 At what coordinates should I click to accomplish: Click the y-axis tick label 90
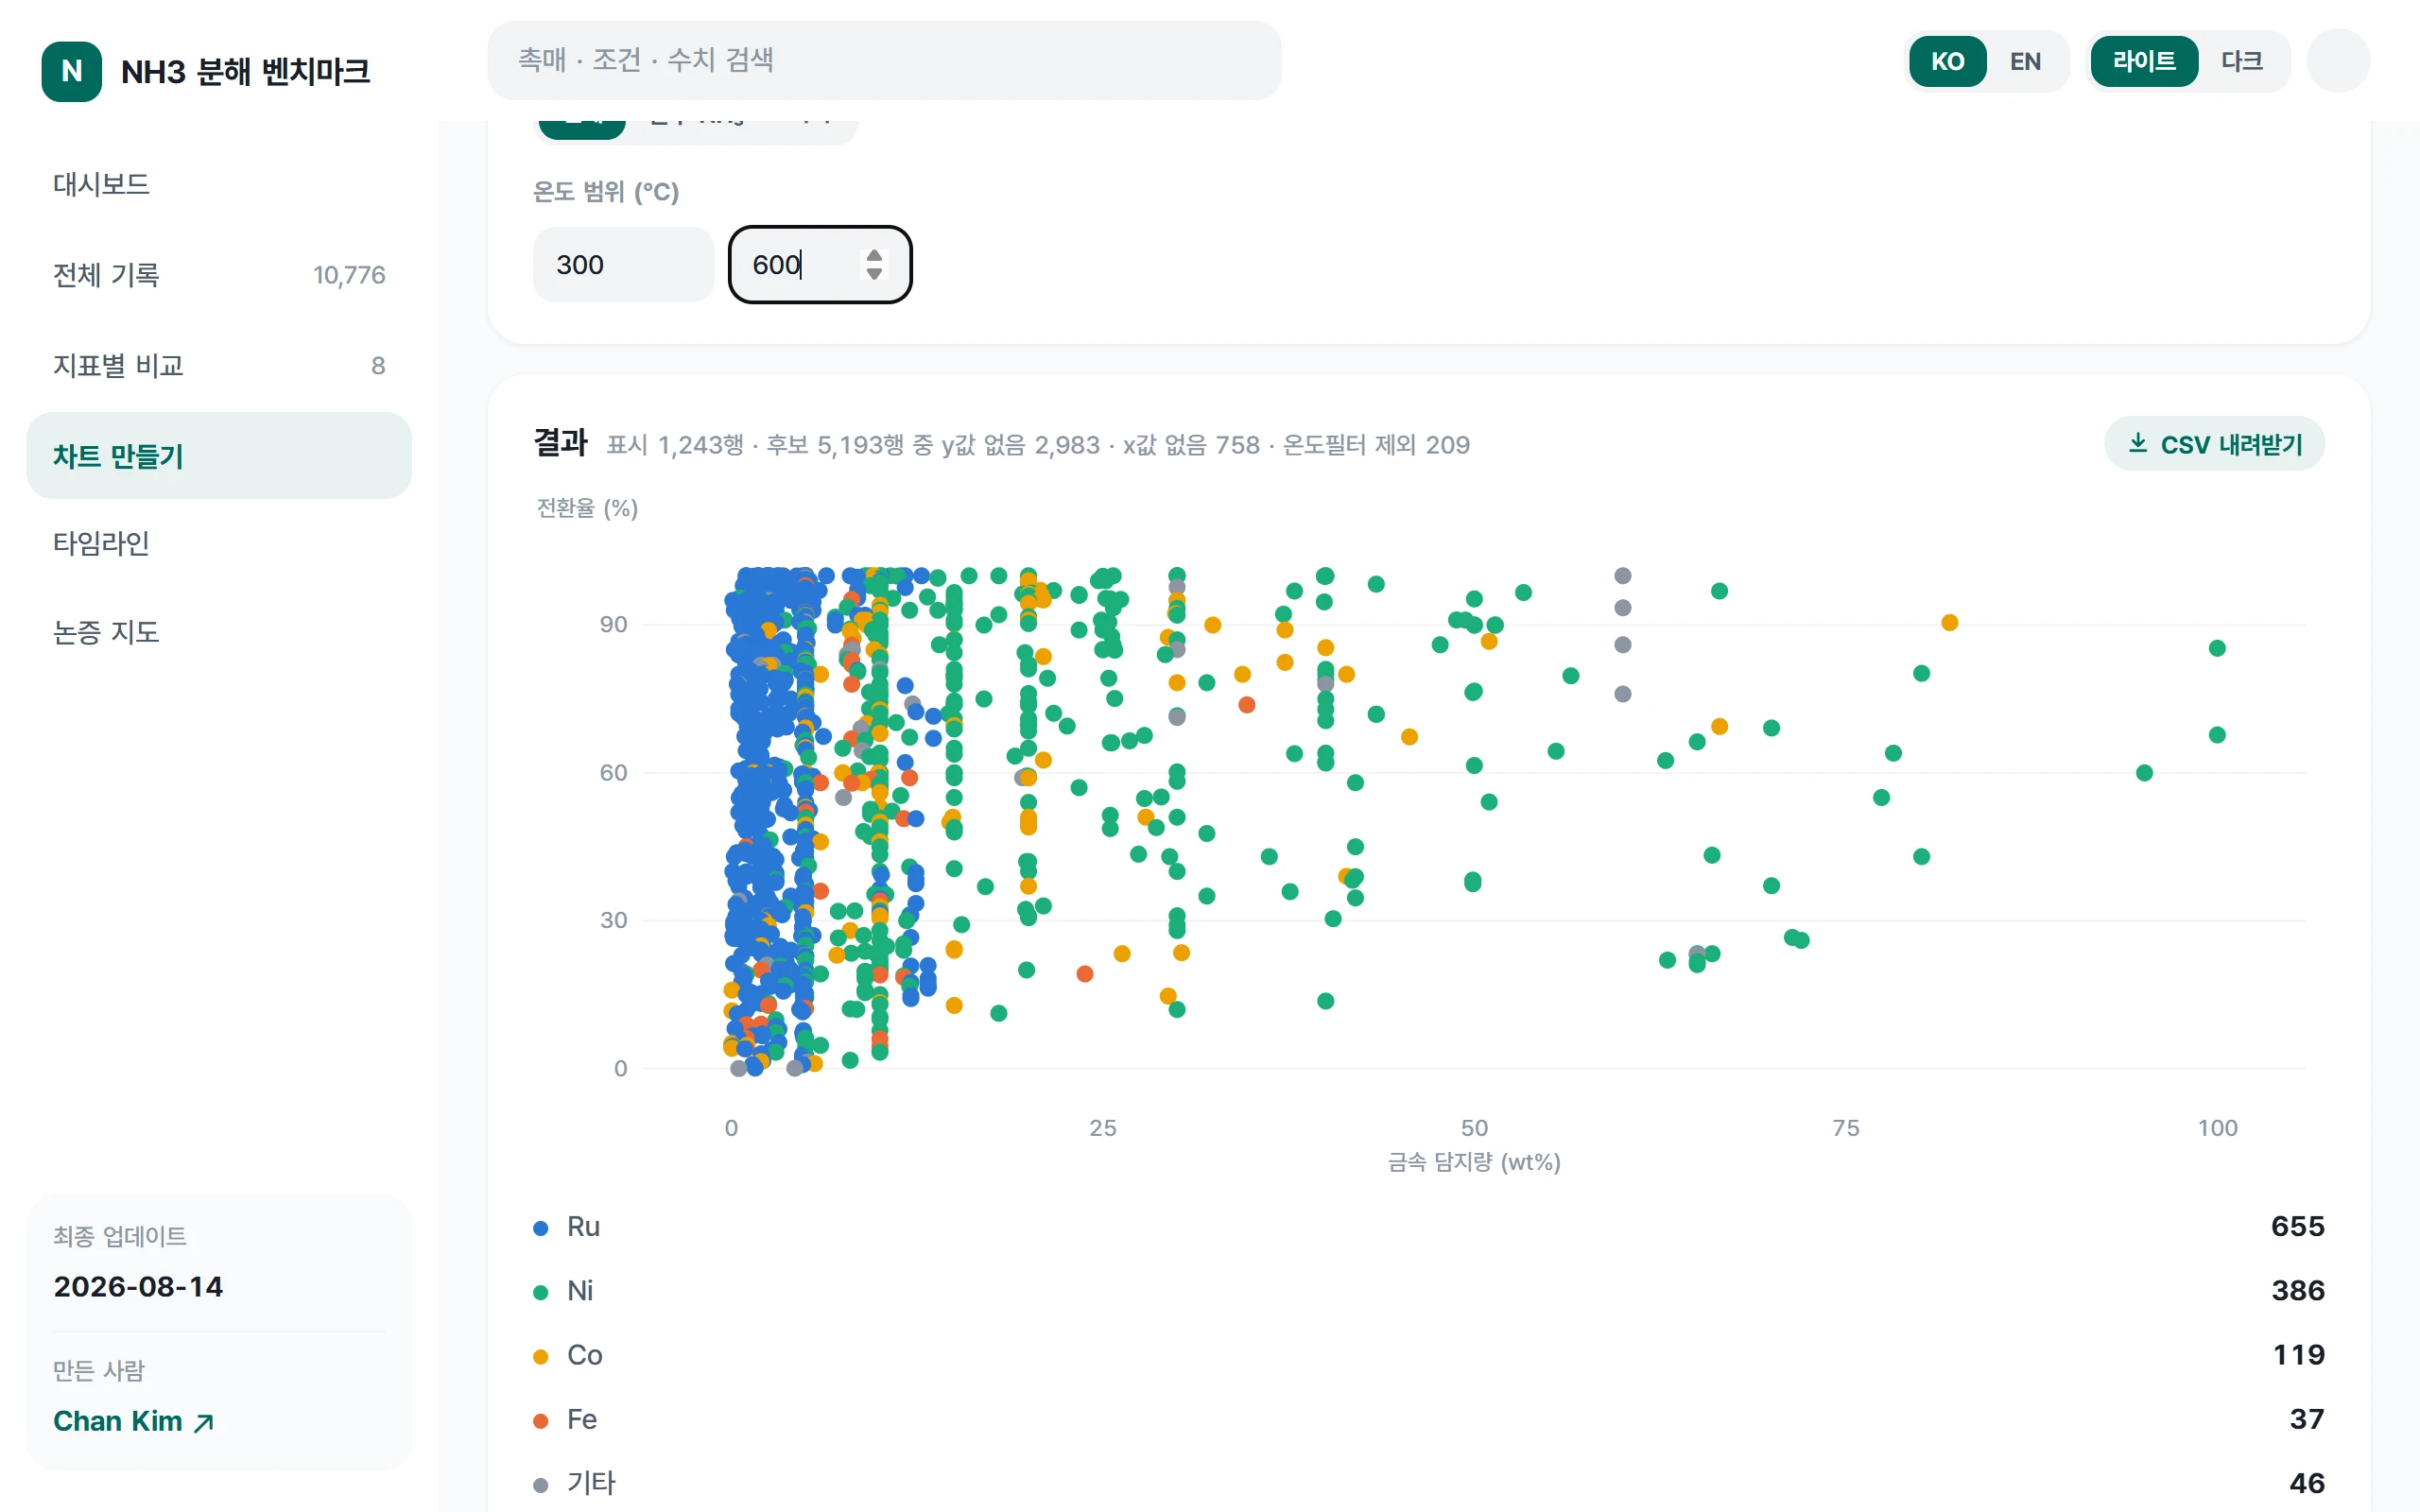tap(613, 625)
